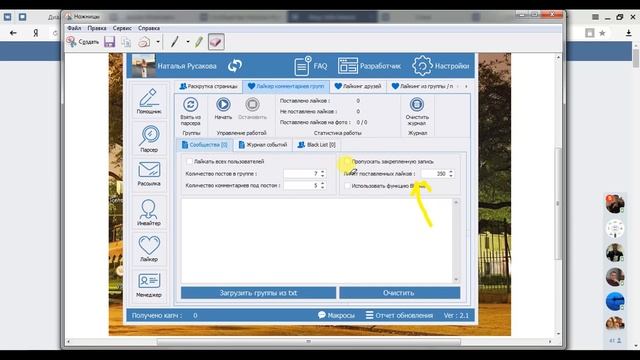This screenshot has width=640, height=360.
Task: Send snip via the mail icon
Action: [x=144, y=42]
